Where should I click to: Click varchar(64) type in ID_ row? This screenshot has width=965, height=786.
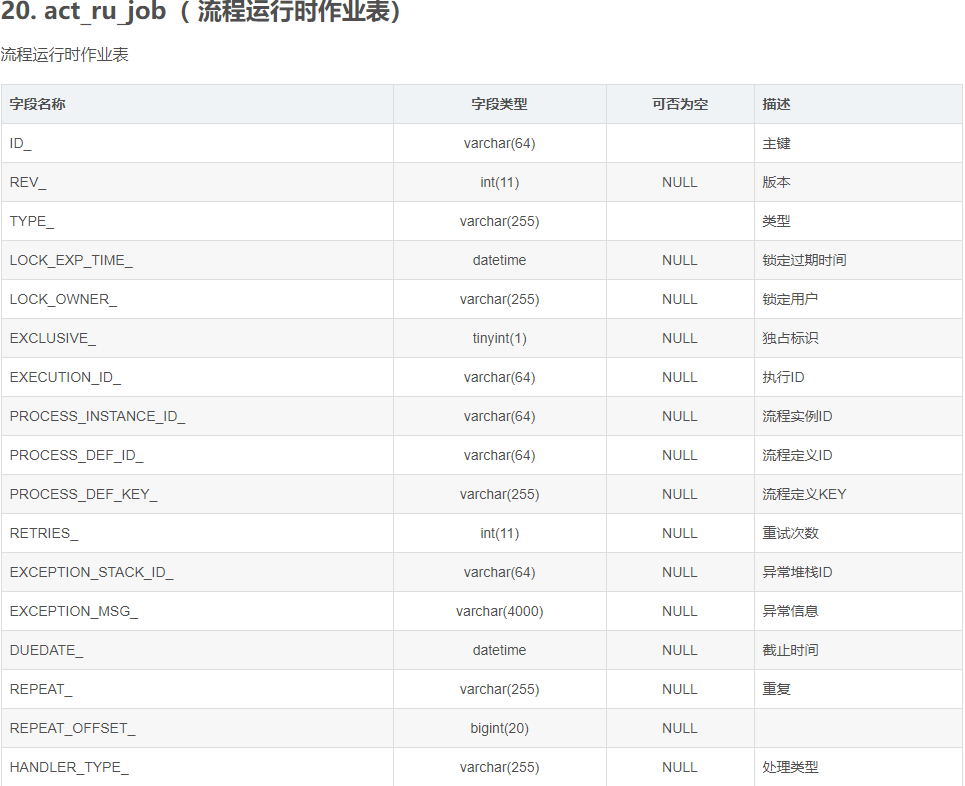(499, 143)
